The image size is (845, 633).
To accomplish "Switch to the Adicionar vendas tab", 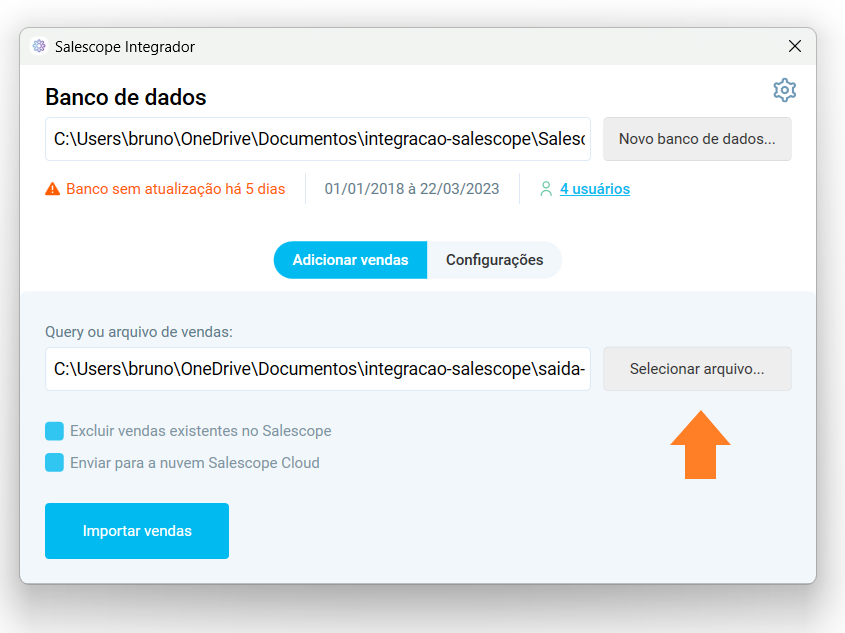I will tap(350, 260).
